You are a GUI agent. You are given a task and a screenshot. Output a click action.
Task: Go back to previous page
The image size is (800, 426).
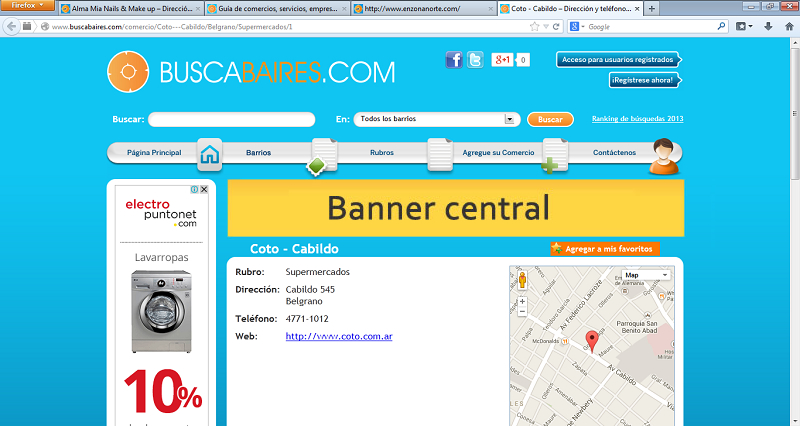coord(11,27)
